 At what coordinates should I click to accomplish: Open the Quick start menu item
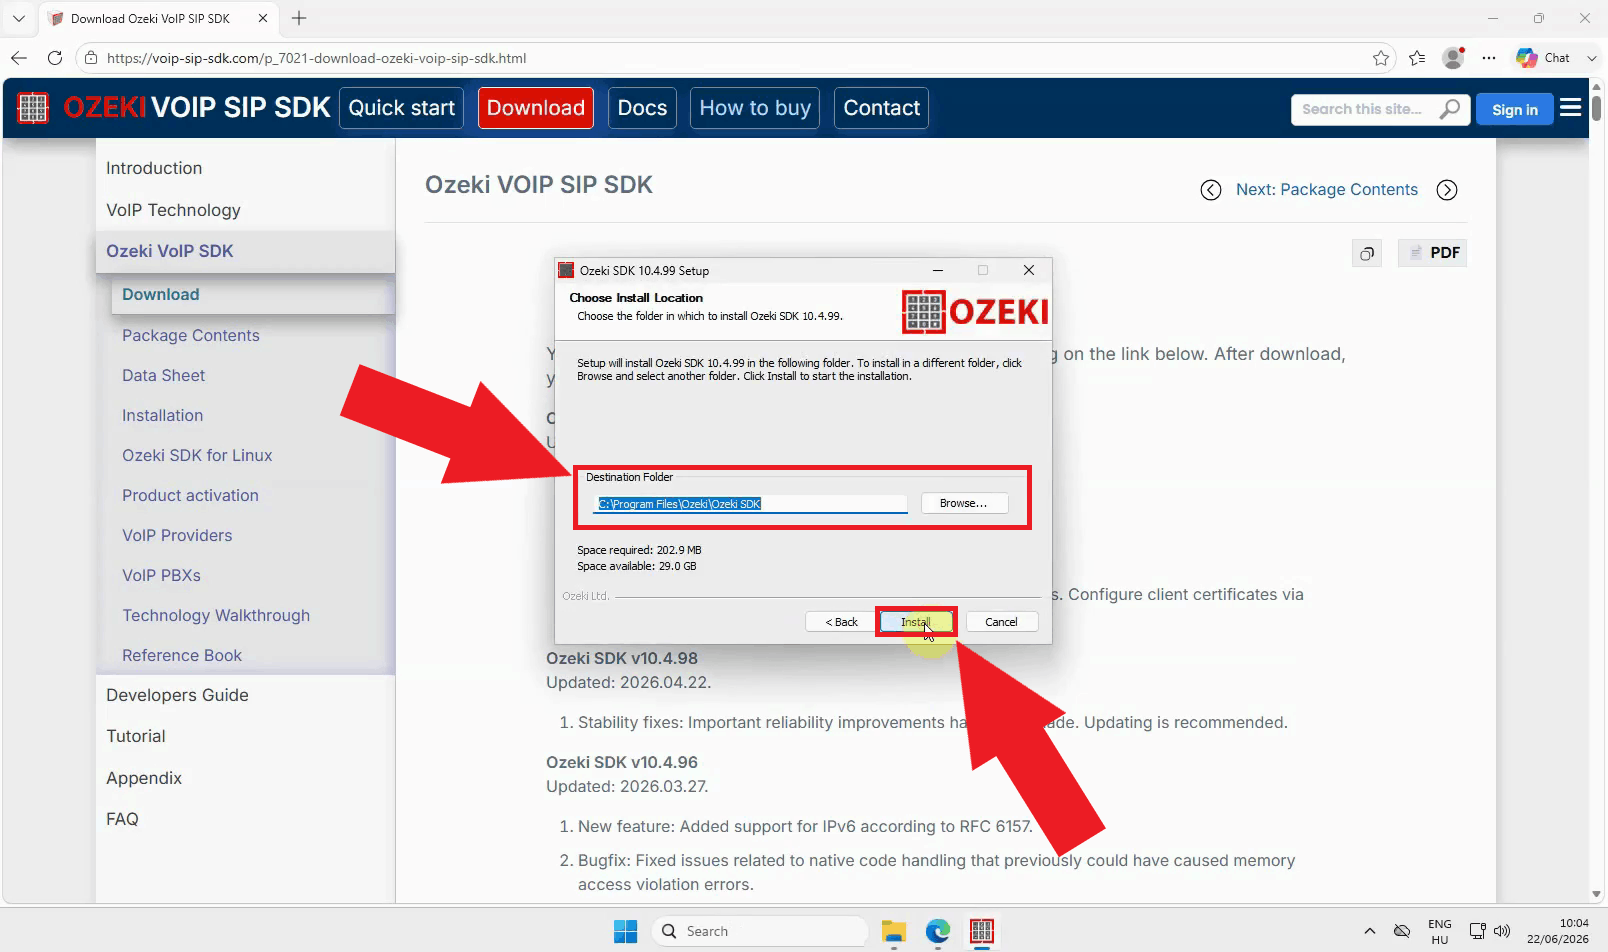pyautogui.click(x=402, y=108)
